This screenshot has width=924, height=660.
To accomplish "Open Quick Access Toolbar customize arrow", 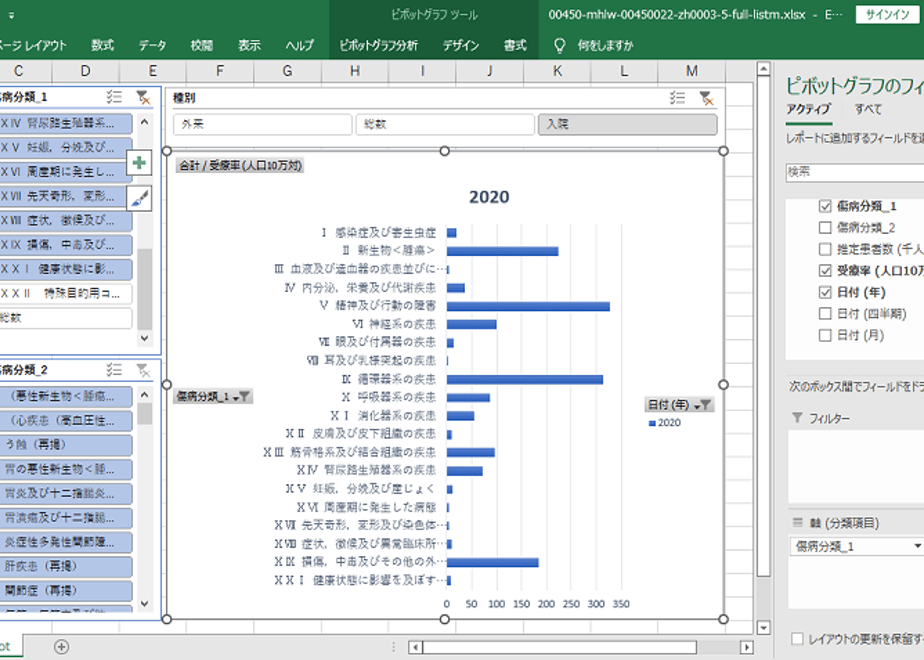I will [x=11, y=15].
